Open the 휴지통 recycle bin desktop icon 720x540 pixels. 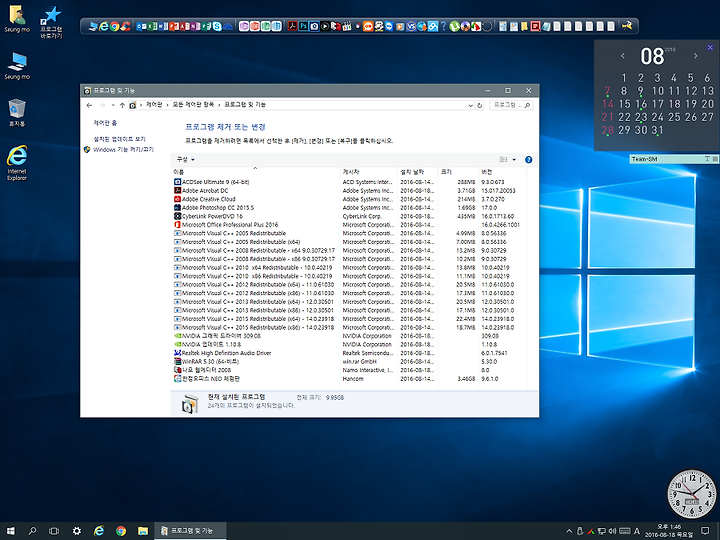[x=17, y=112]
